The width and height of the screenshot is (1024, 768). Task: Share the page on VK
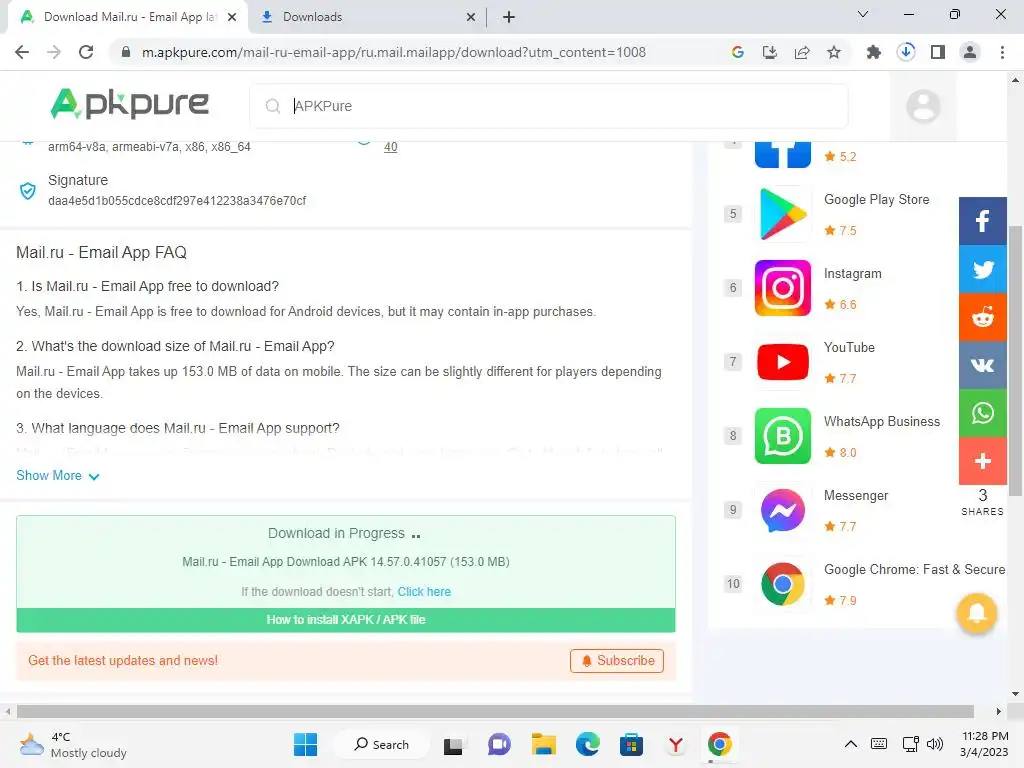(x=982, y=365)
